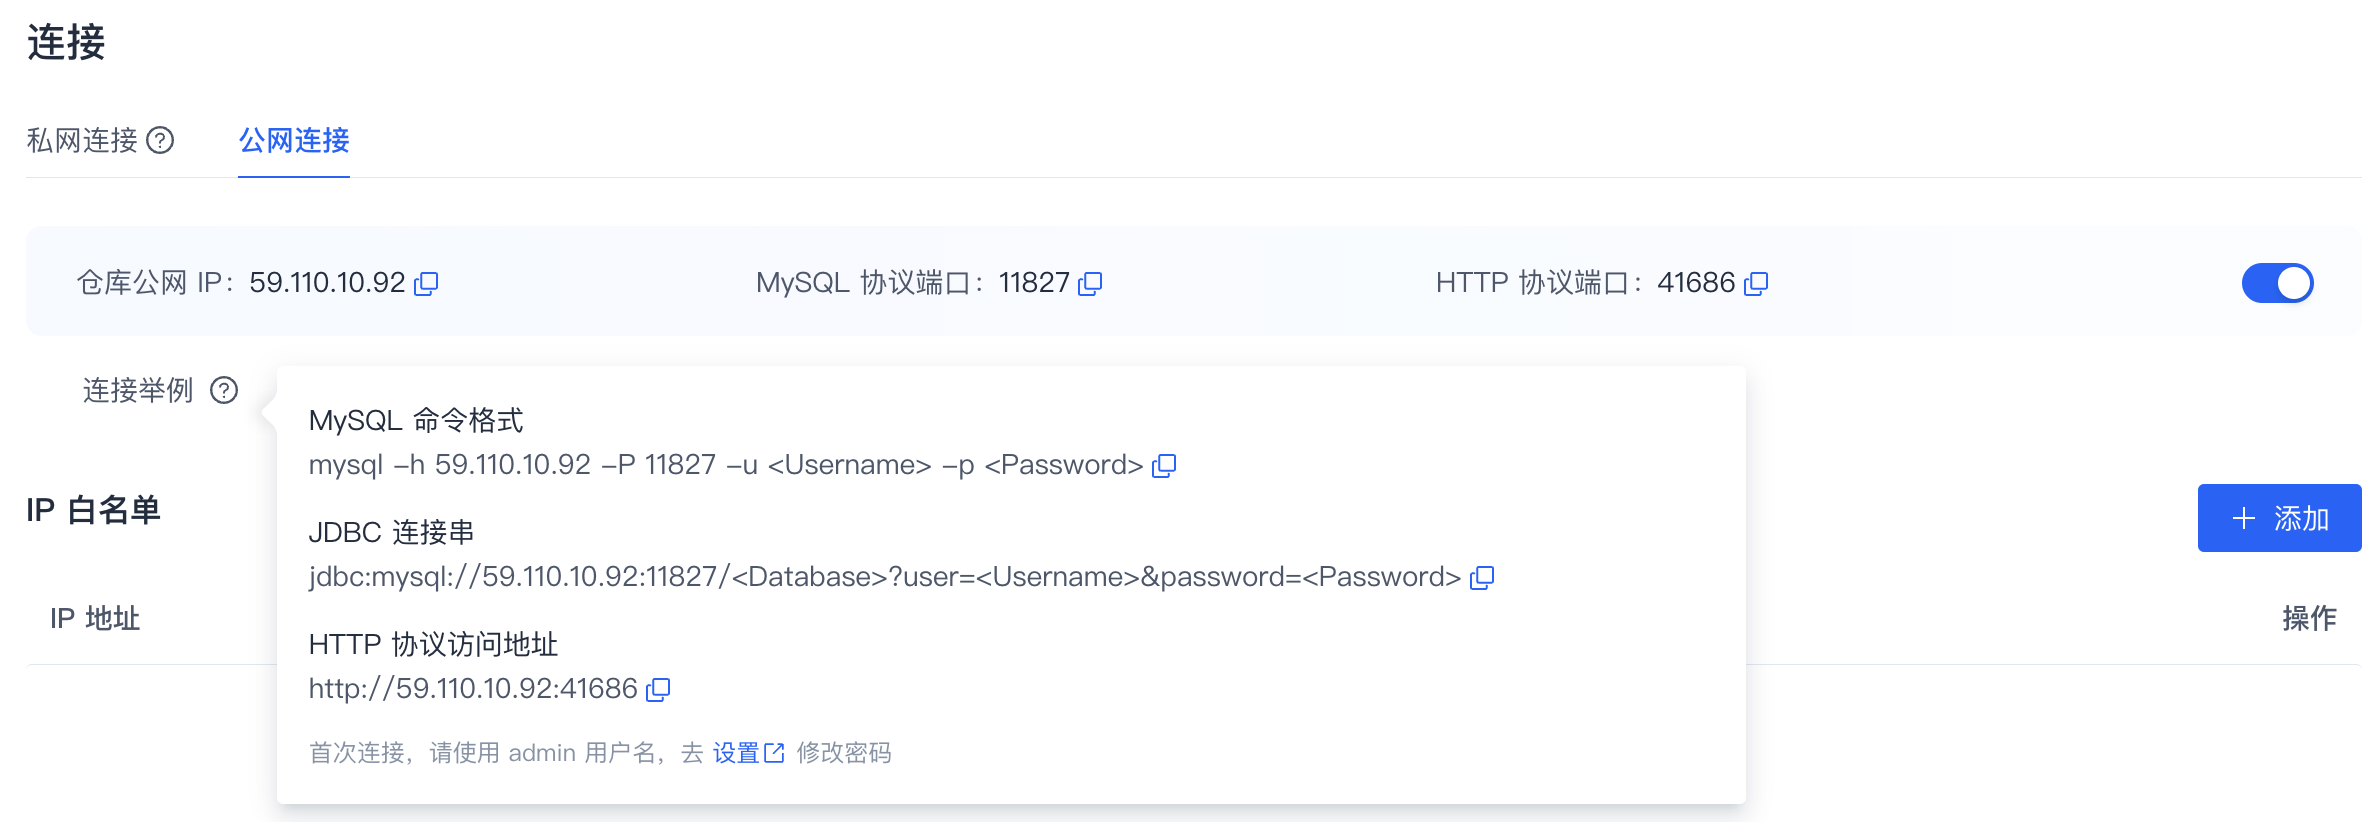Select the 公网连接 tab
2376x822 pixels.
tap(294, 140)
